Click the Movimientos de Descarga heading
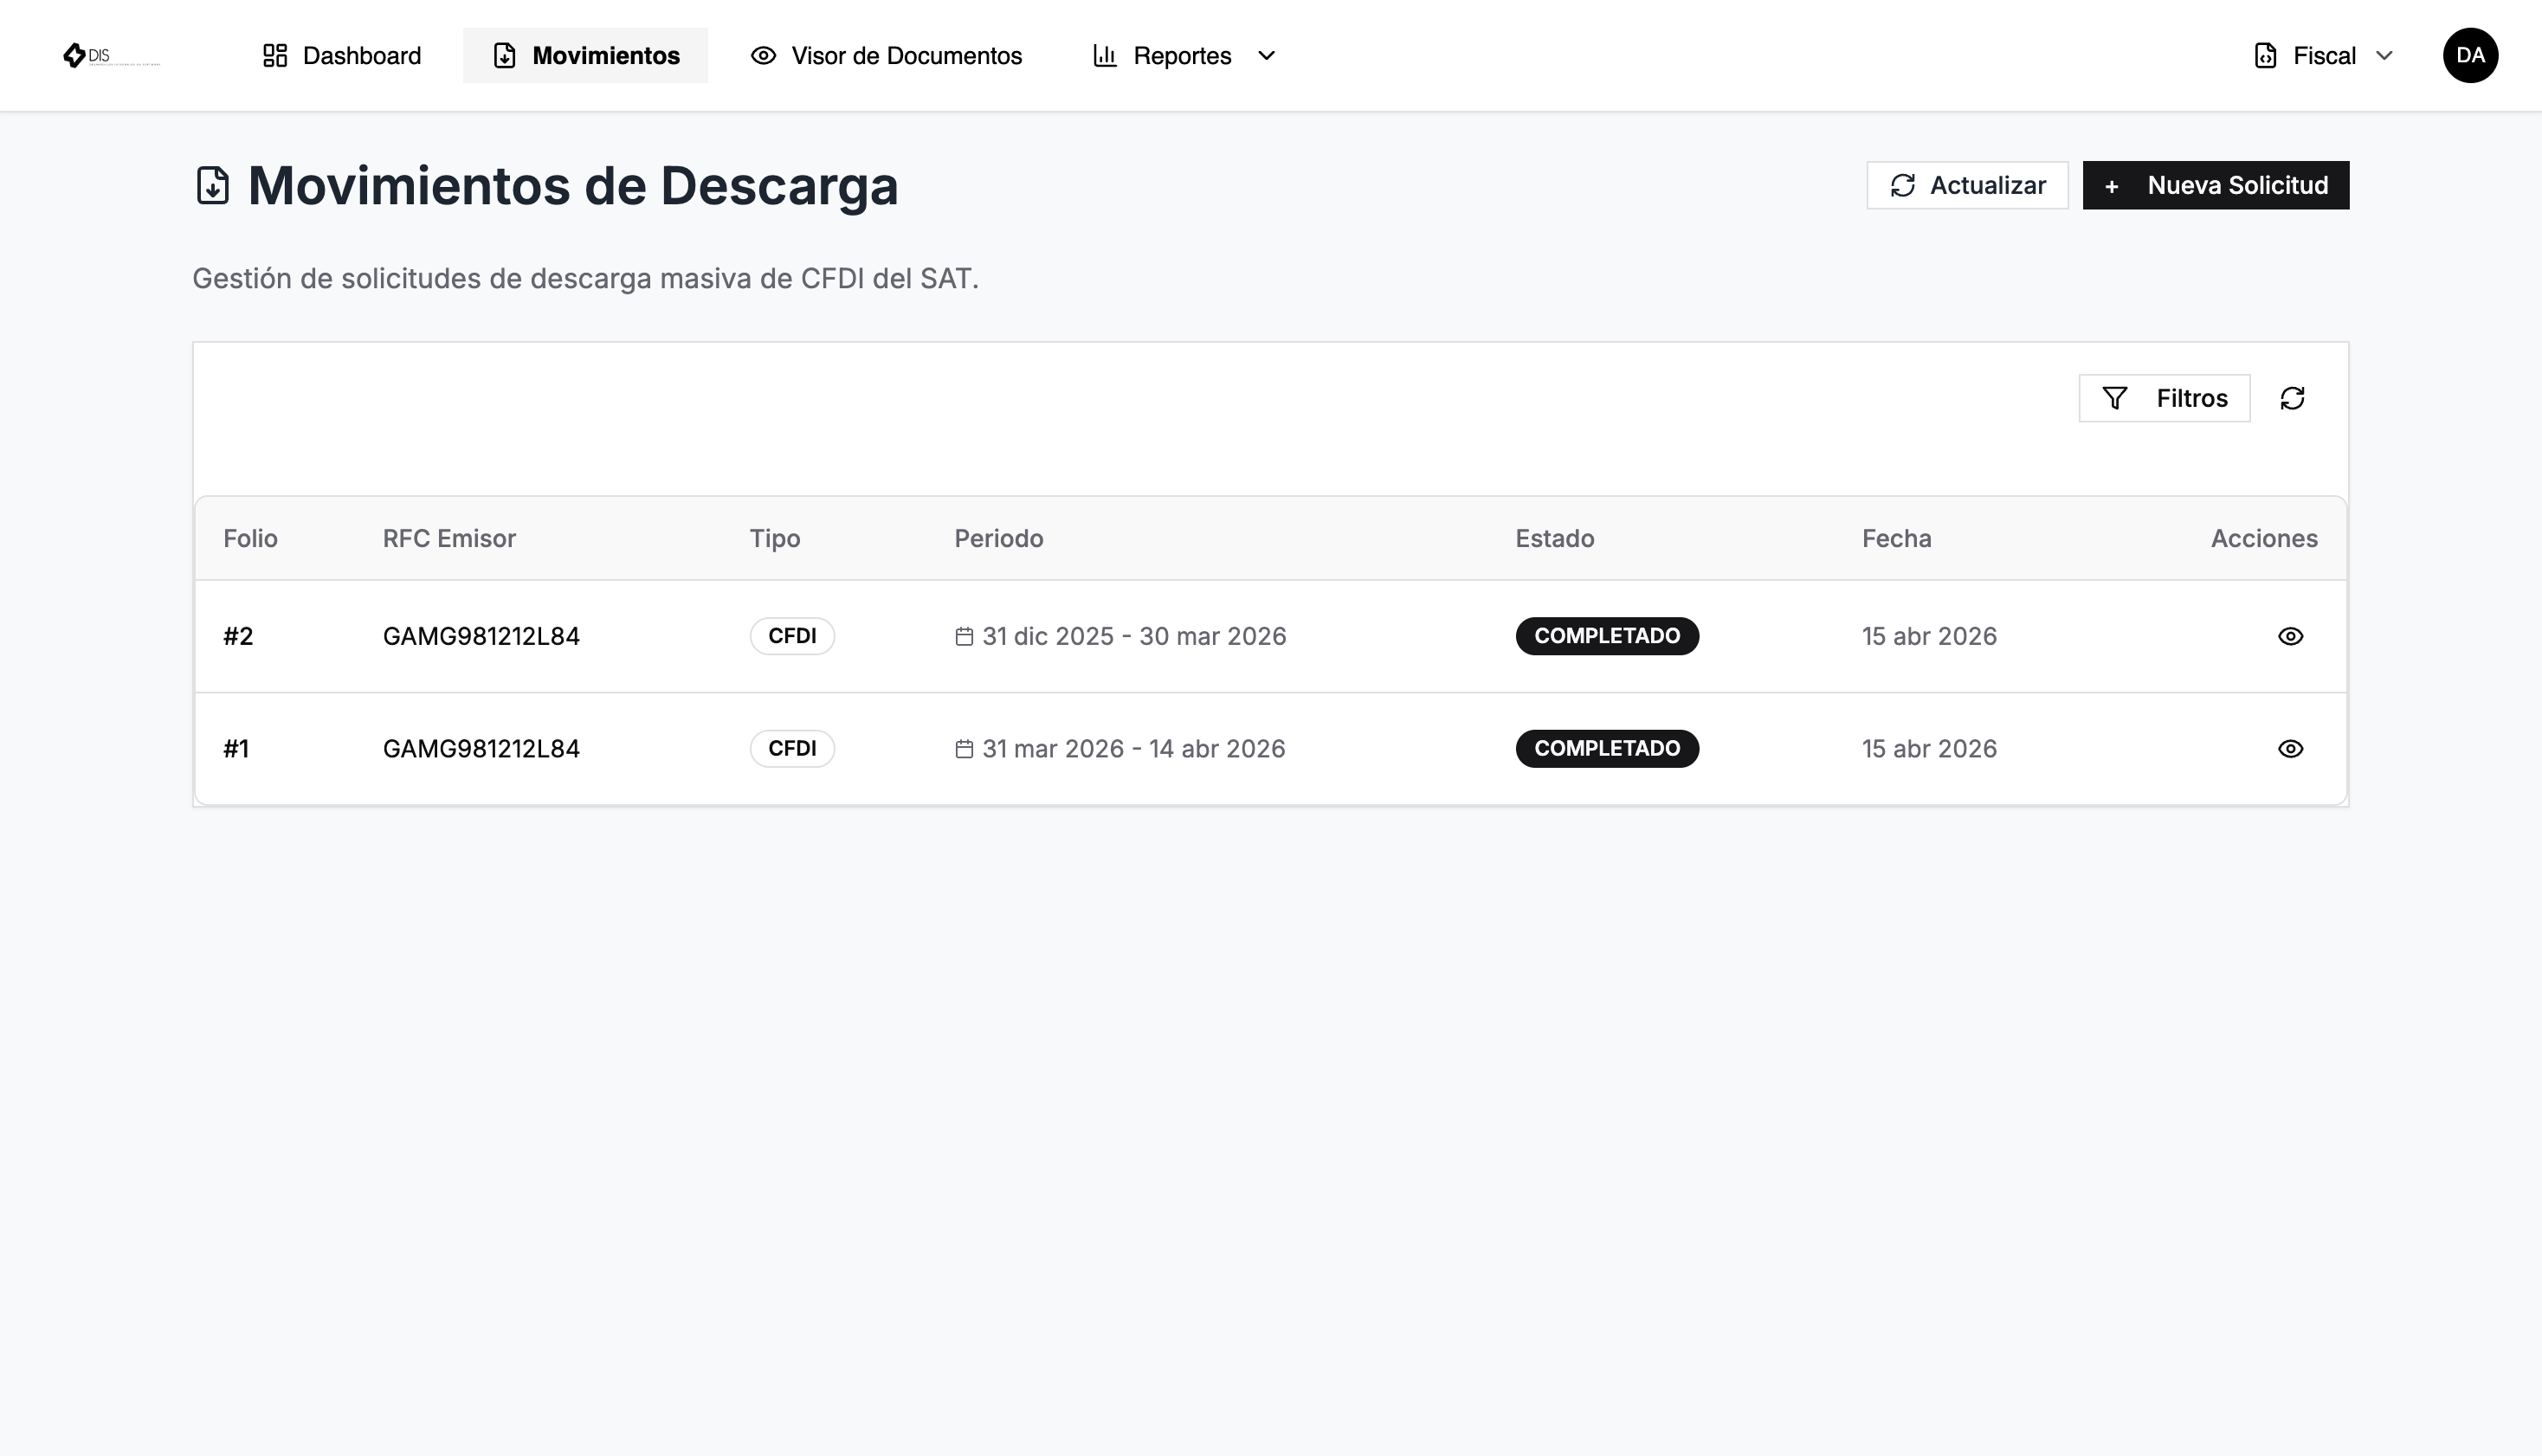 point(573,186)
